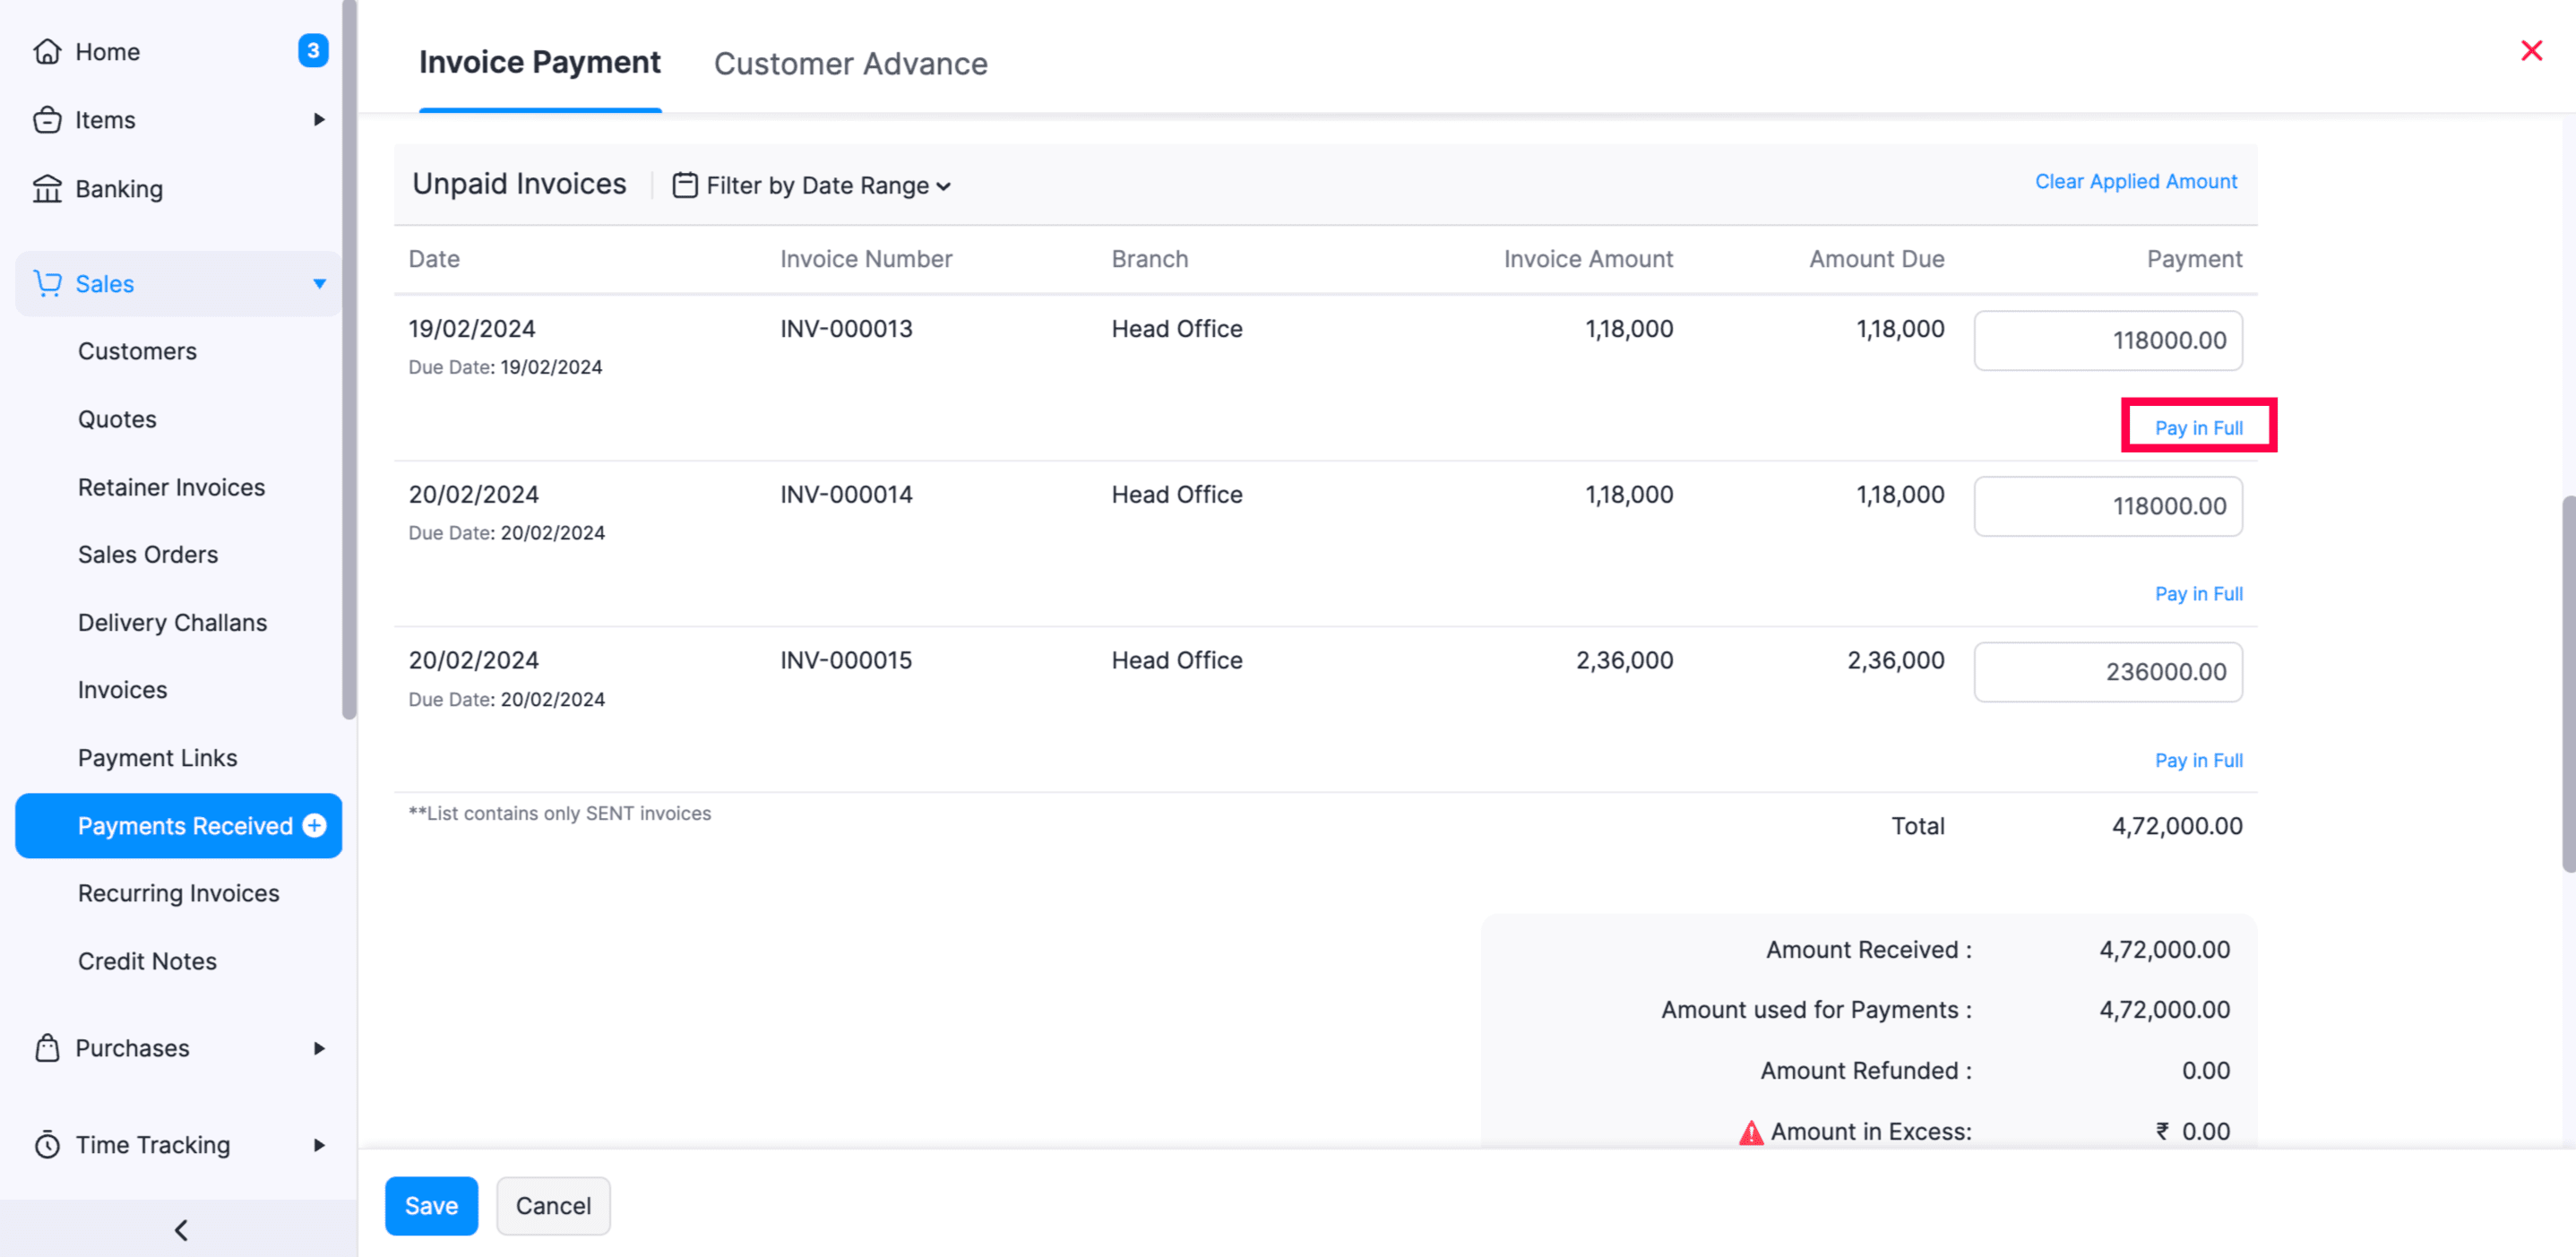Click the Clear Applied Amount link
Image resolution: width=2576 pixels, height=1257 pixels.
(x=2136, y=181)
